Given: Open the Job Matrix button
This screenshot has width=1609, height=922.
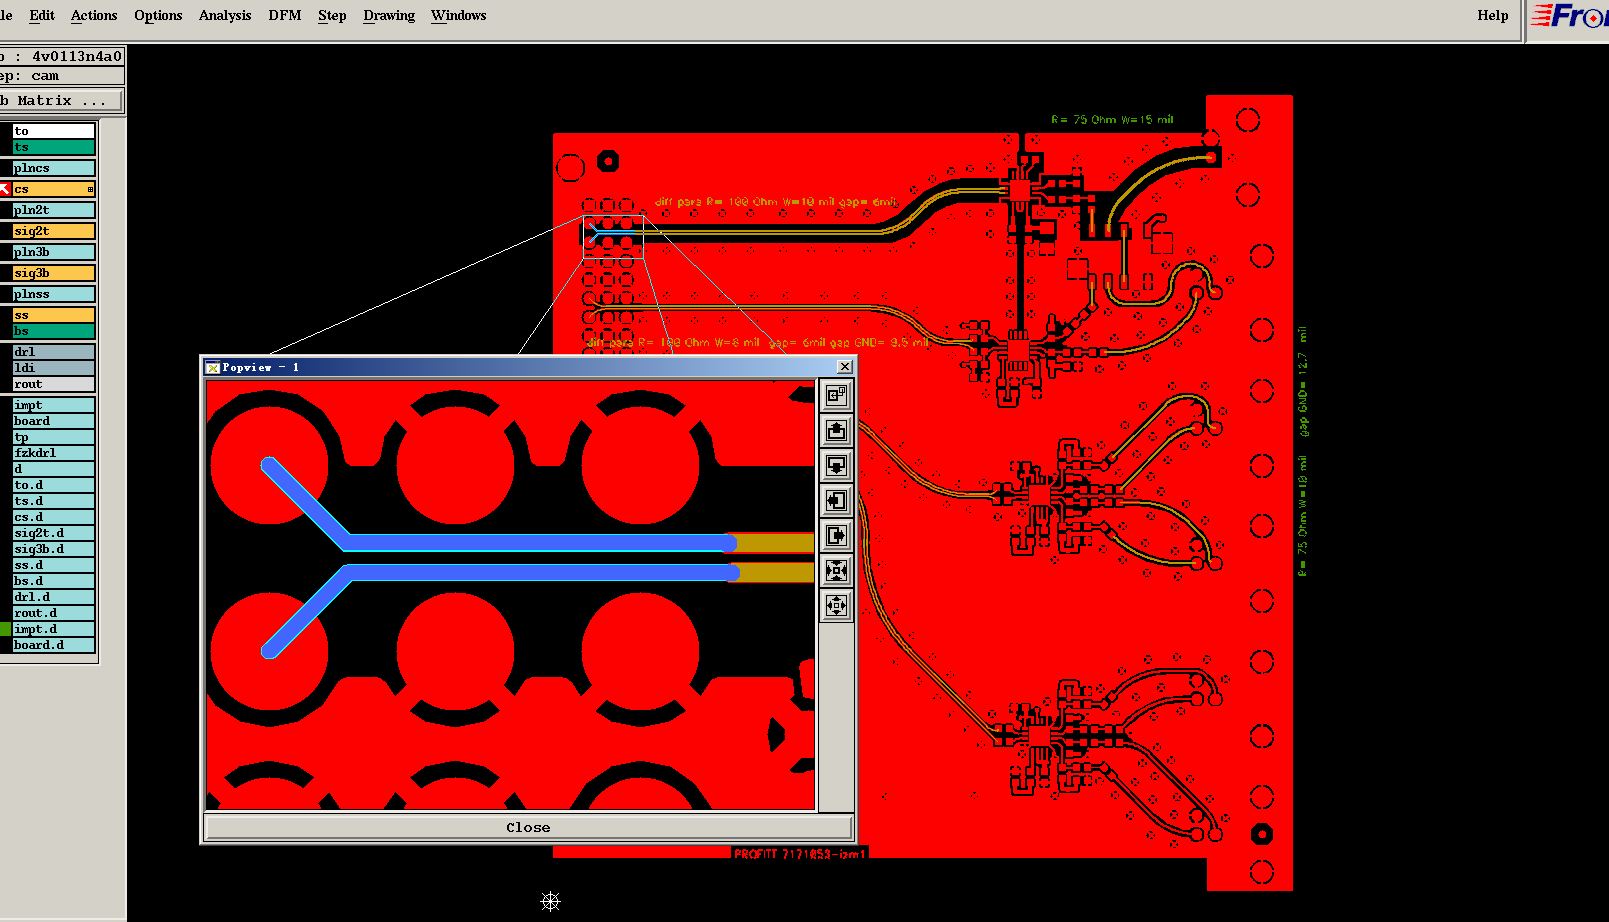Looking at the screenshot, I should point(61,100).
